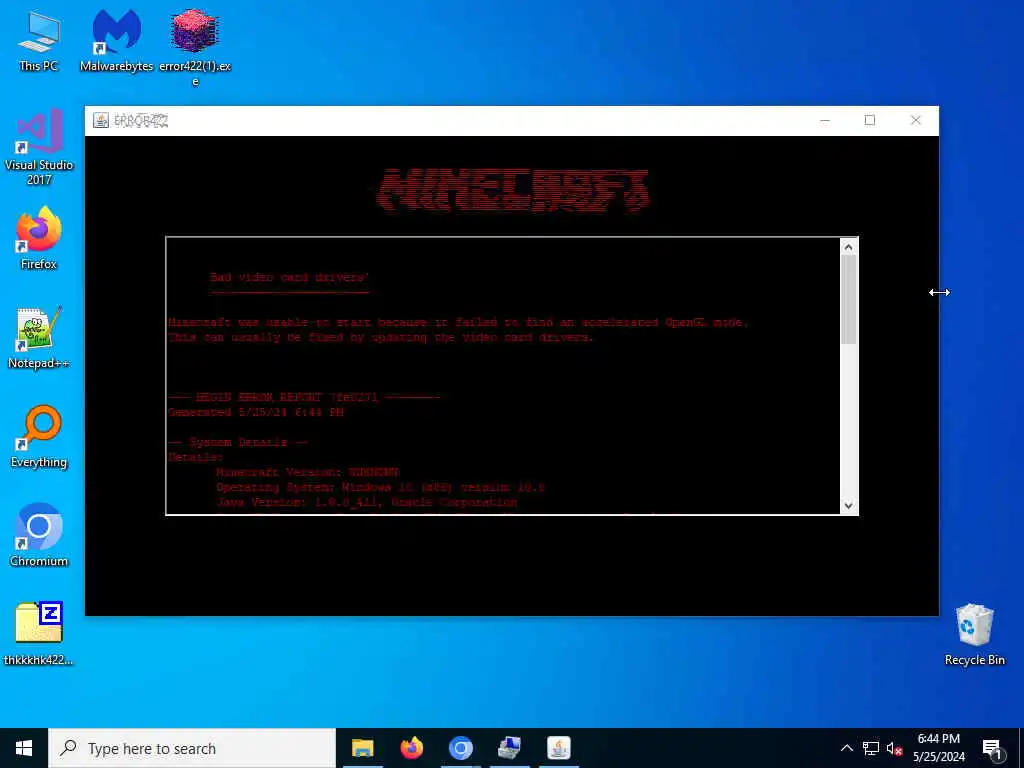Click the taskbar search box
The width and height of the screenshot is (1024, 768).
coord(192,748)
